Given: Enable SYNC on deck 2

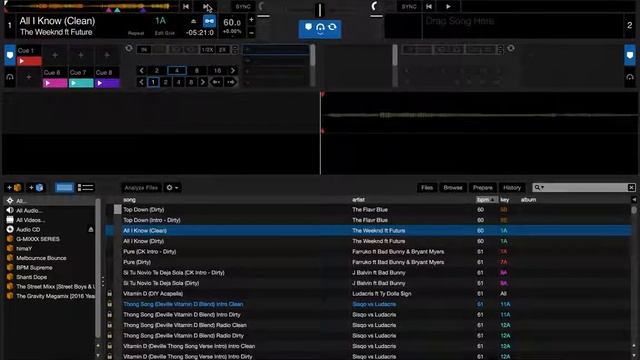Looking at the screenshot, I should click(409, 7).
